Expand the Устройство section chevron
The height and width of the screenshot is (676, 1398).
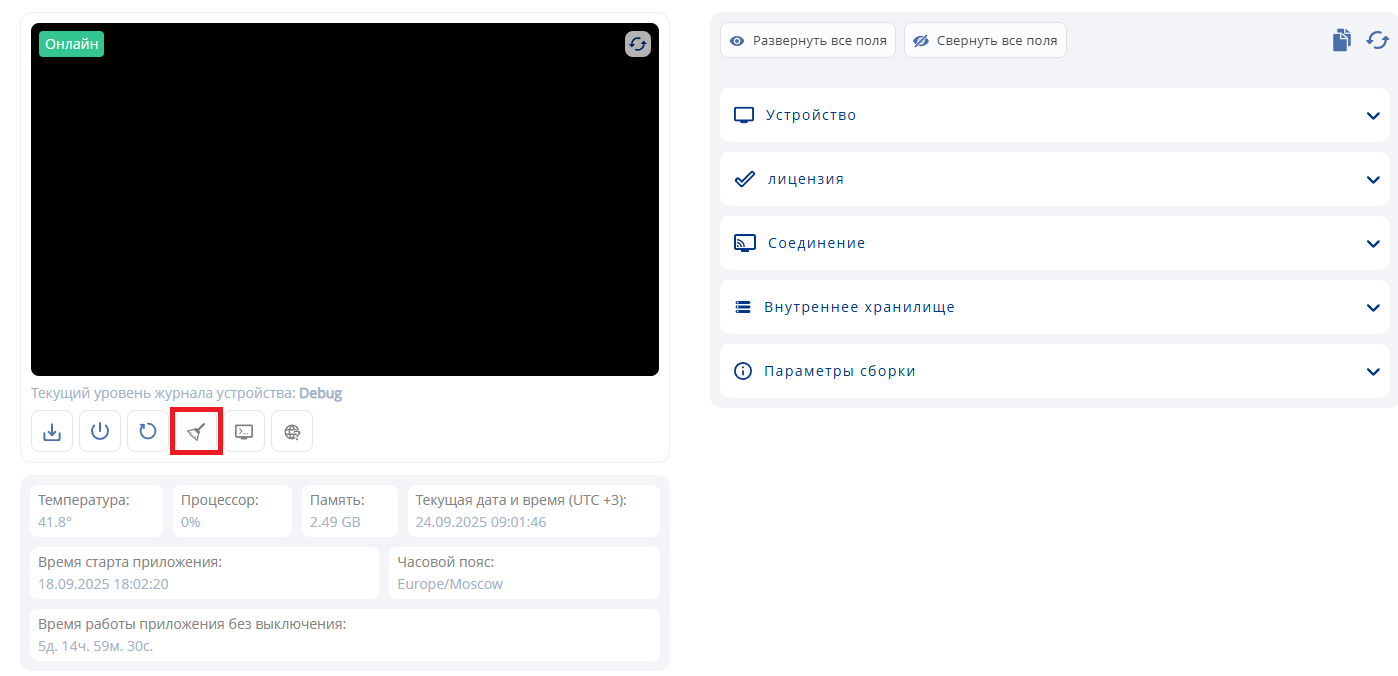coord(1373,115)
